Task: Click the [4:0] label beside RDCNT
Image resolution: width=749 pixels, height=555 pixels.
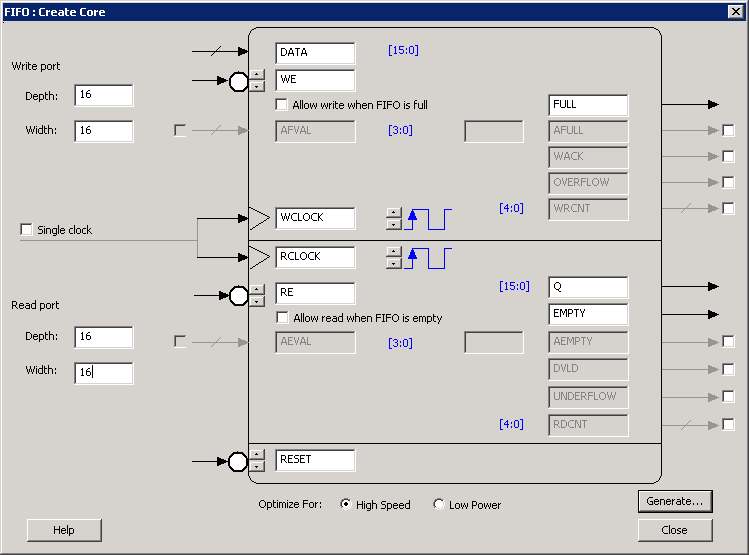Action: click(x=511, y=424)
